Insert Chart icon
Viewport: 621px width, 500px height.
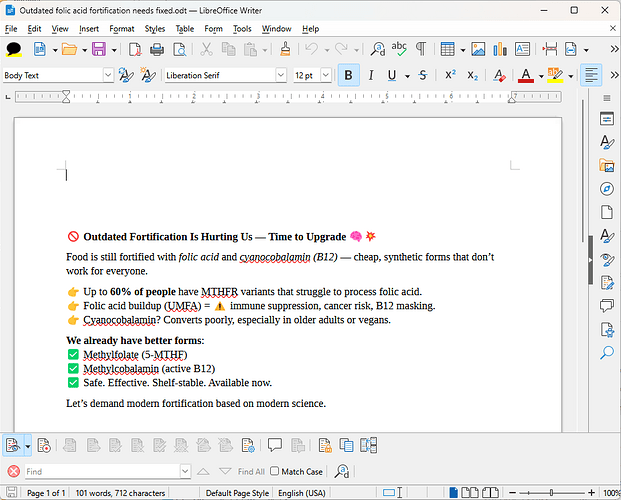[500, 50]
